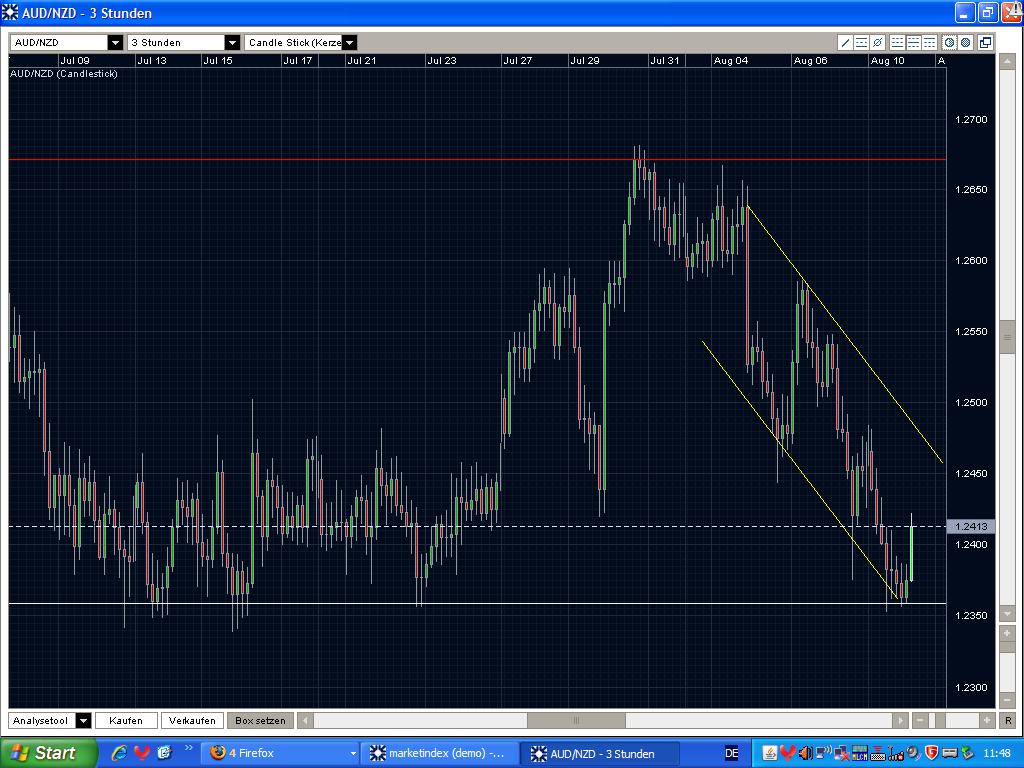Switch to marketindex (demo) taskbar window

click(x=441, y=753)
